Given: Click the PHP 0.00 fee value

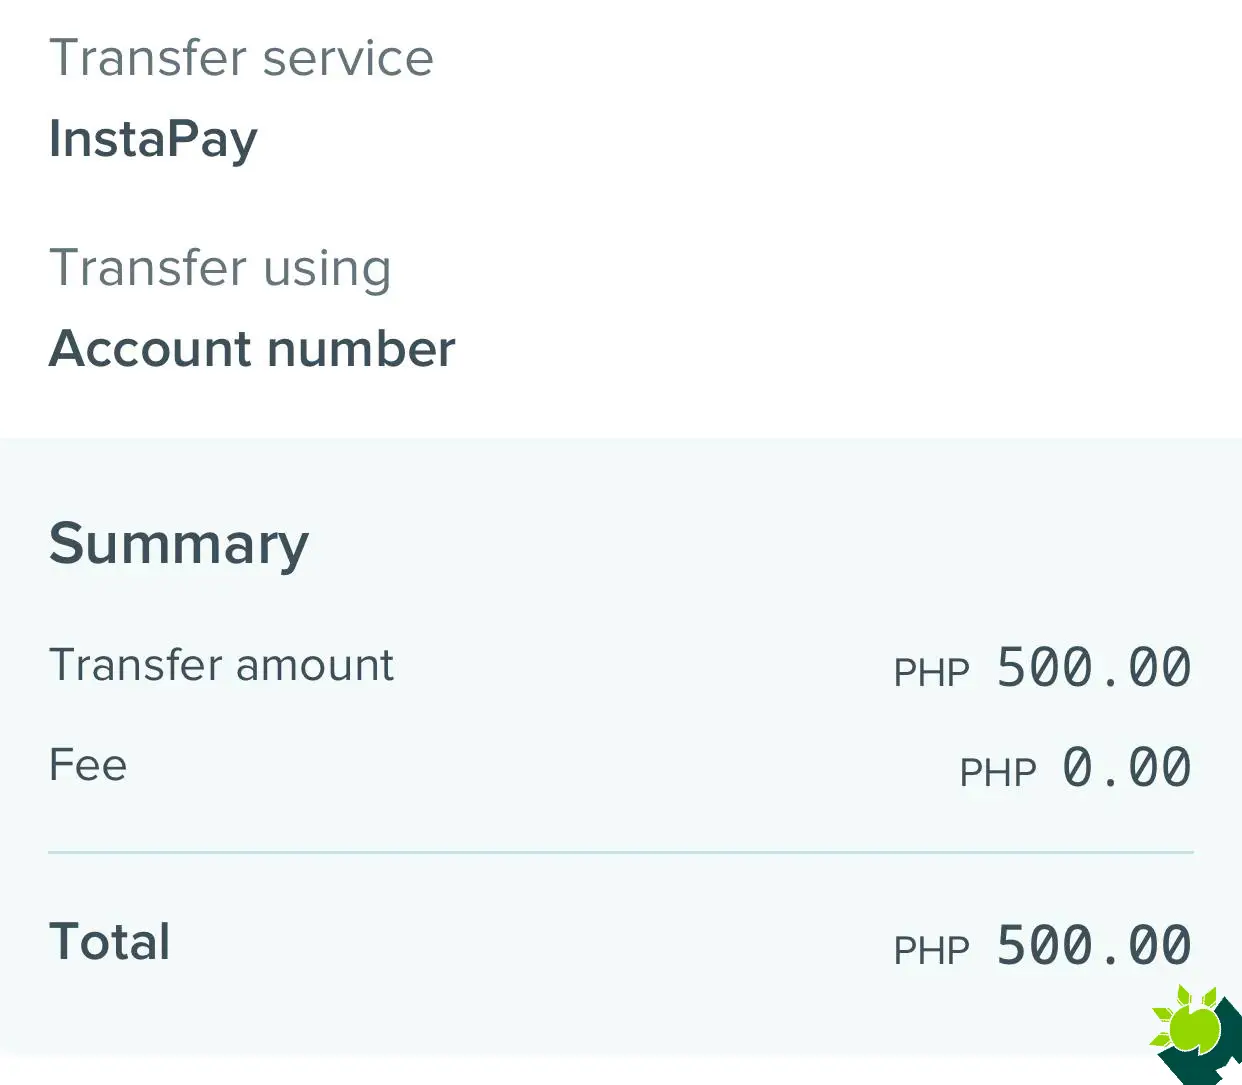Looking at the screenshot, I should [x=1126, y=767].
